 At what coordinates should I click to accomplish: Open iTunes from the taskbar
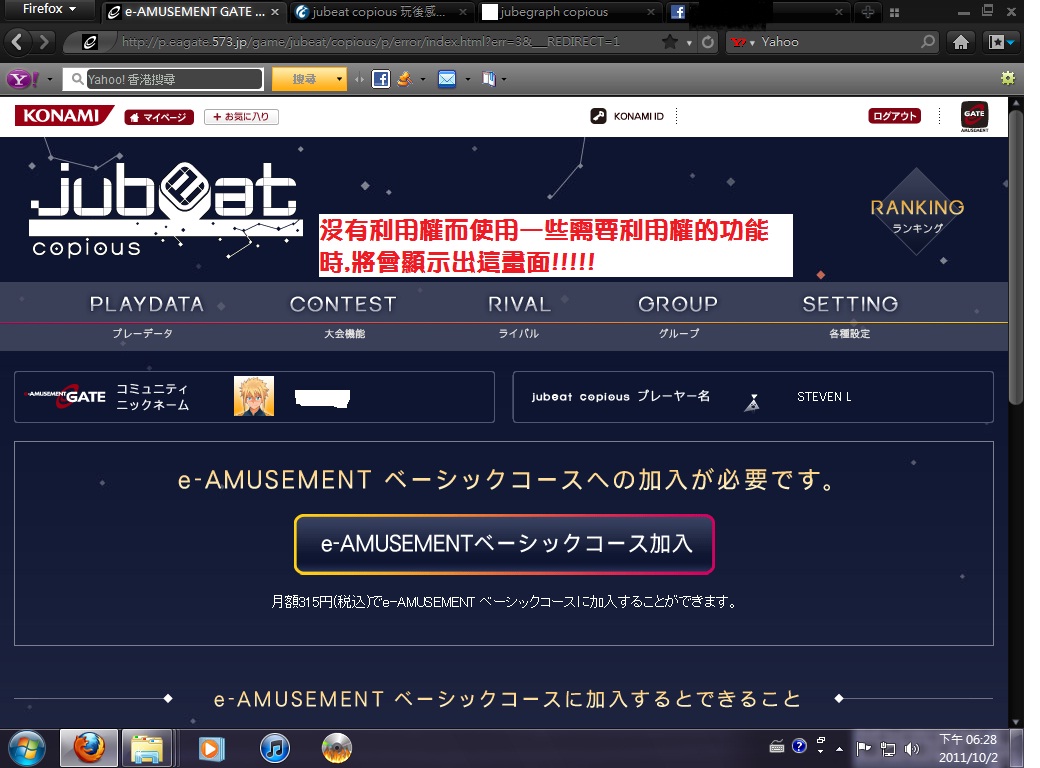point(275,749)
